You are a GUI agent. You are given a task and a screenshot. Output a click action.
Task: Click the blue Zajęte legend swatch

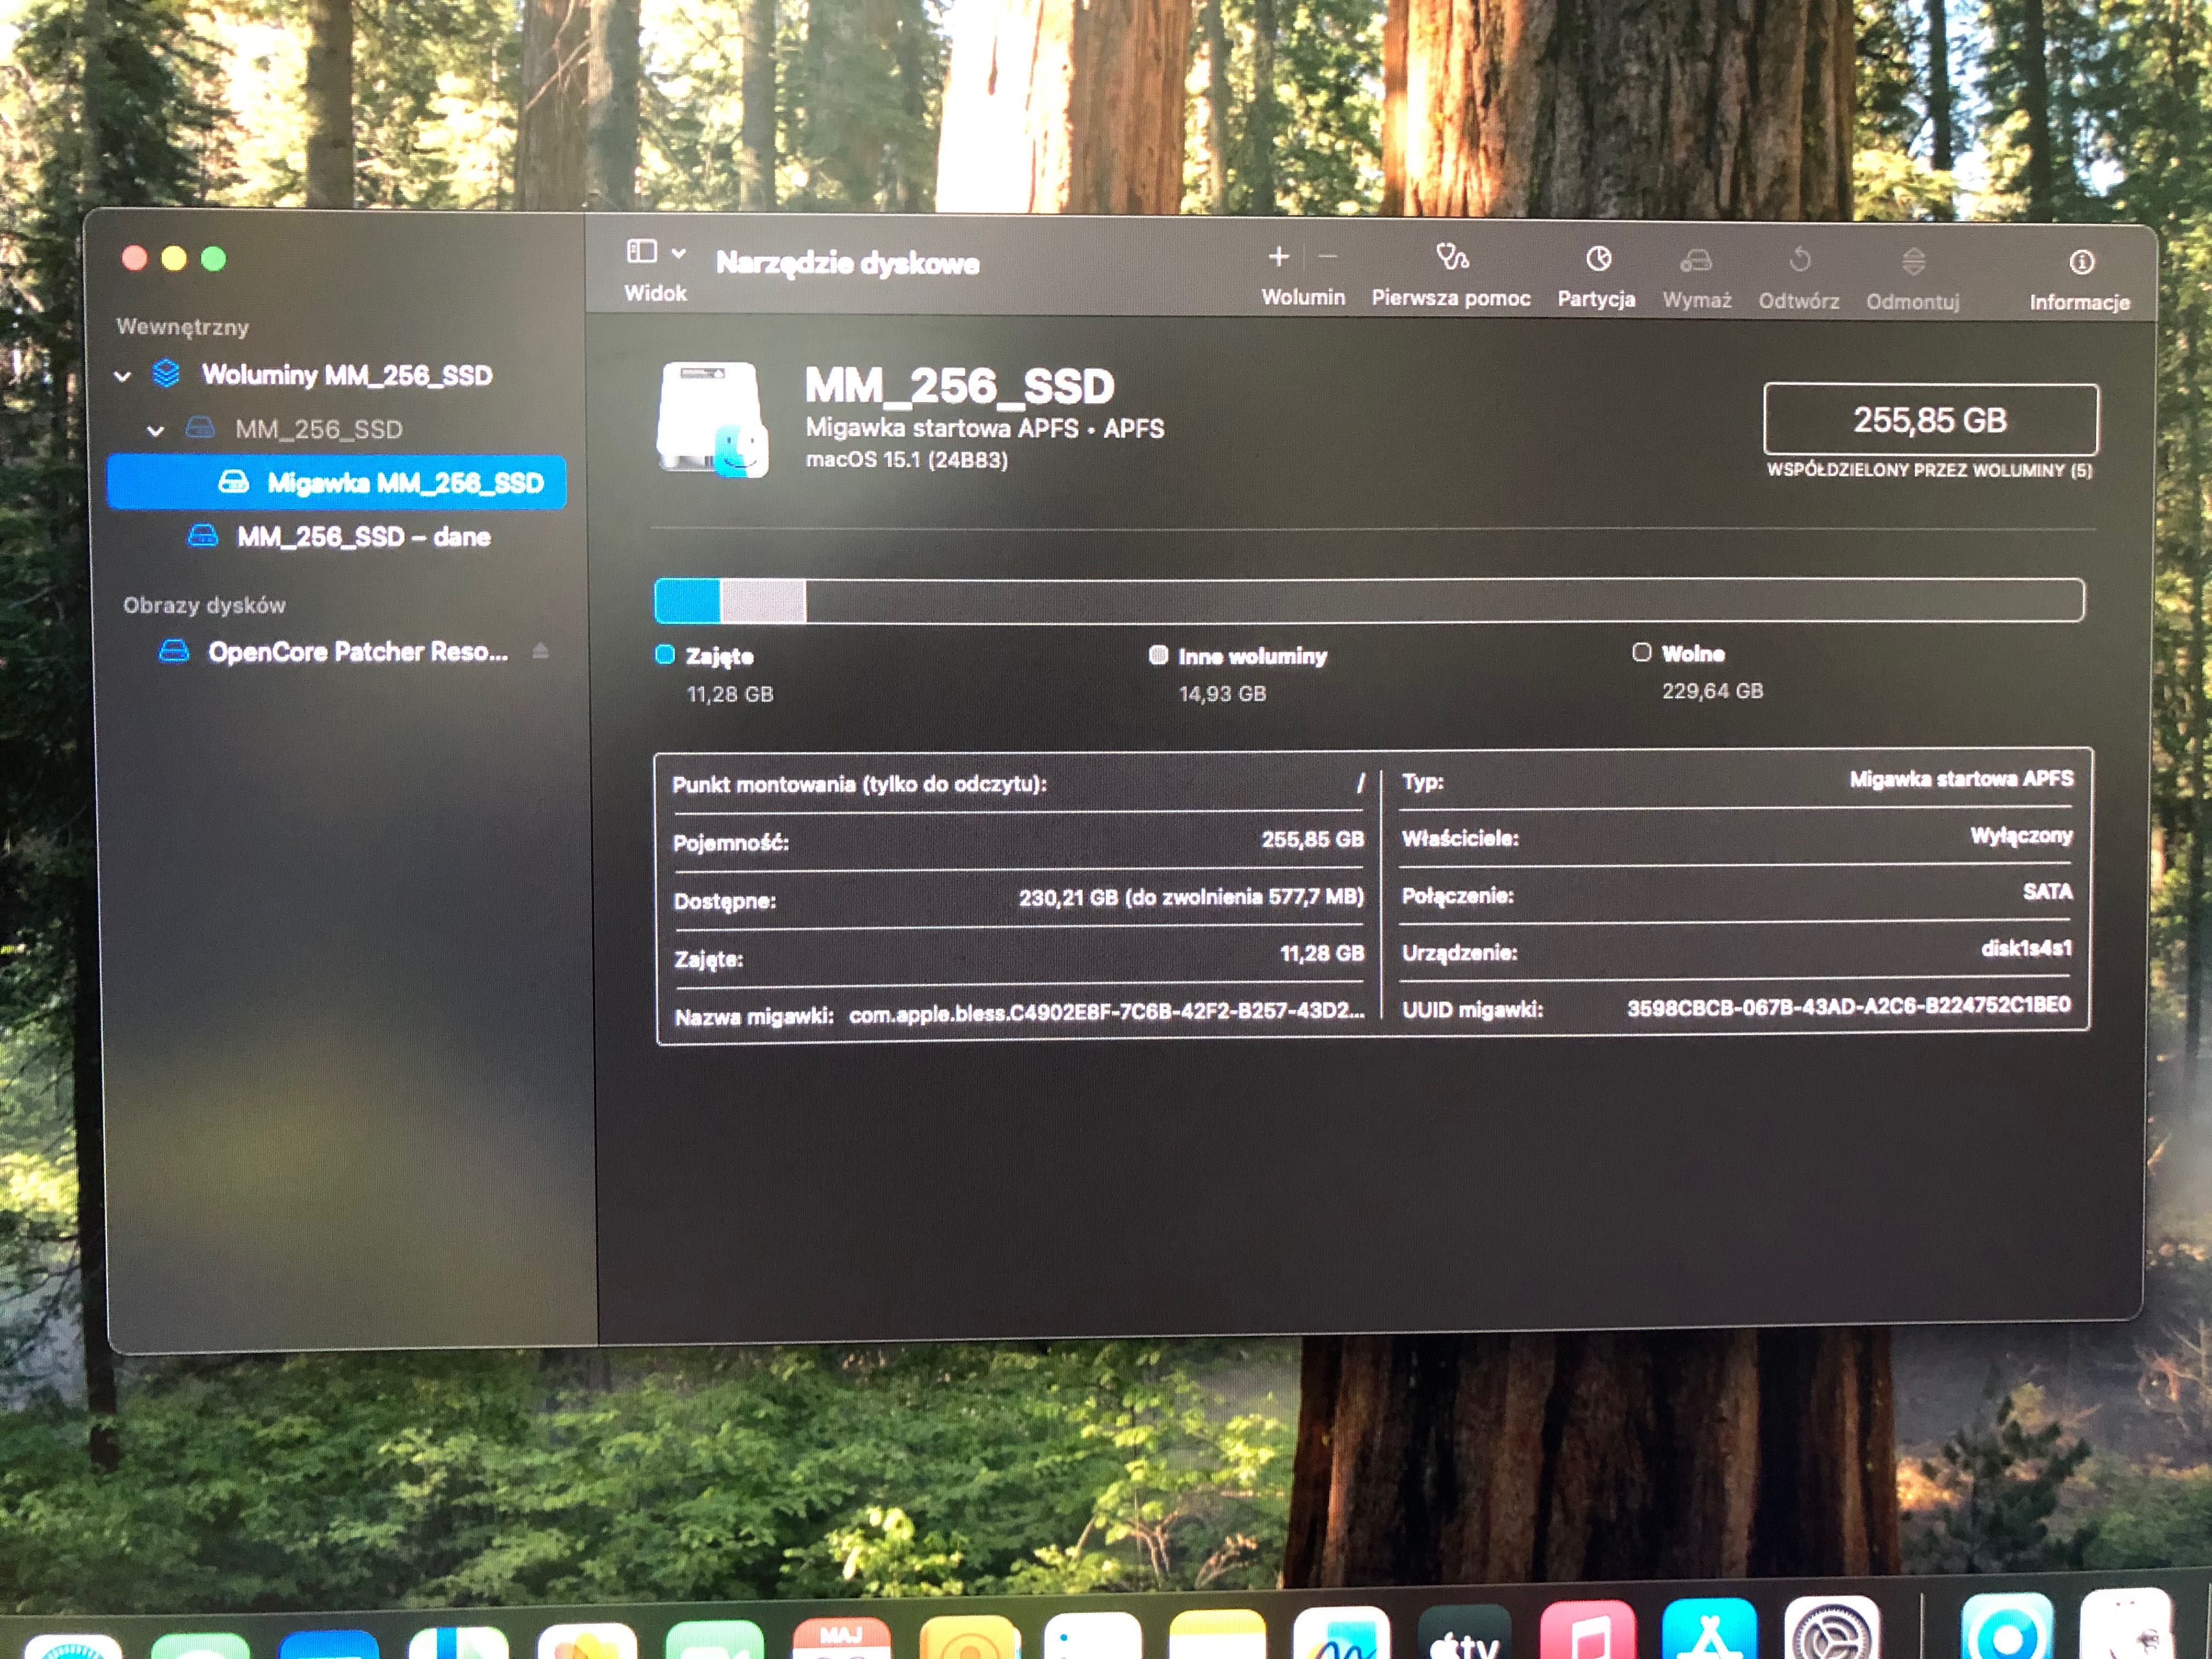[665, 655]
